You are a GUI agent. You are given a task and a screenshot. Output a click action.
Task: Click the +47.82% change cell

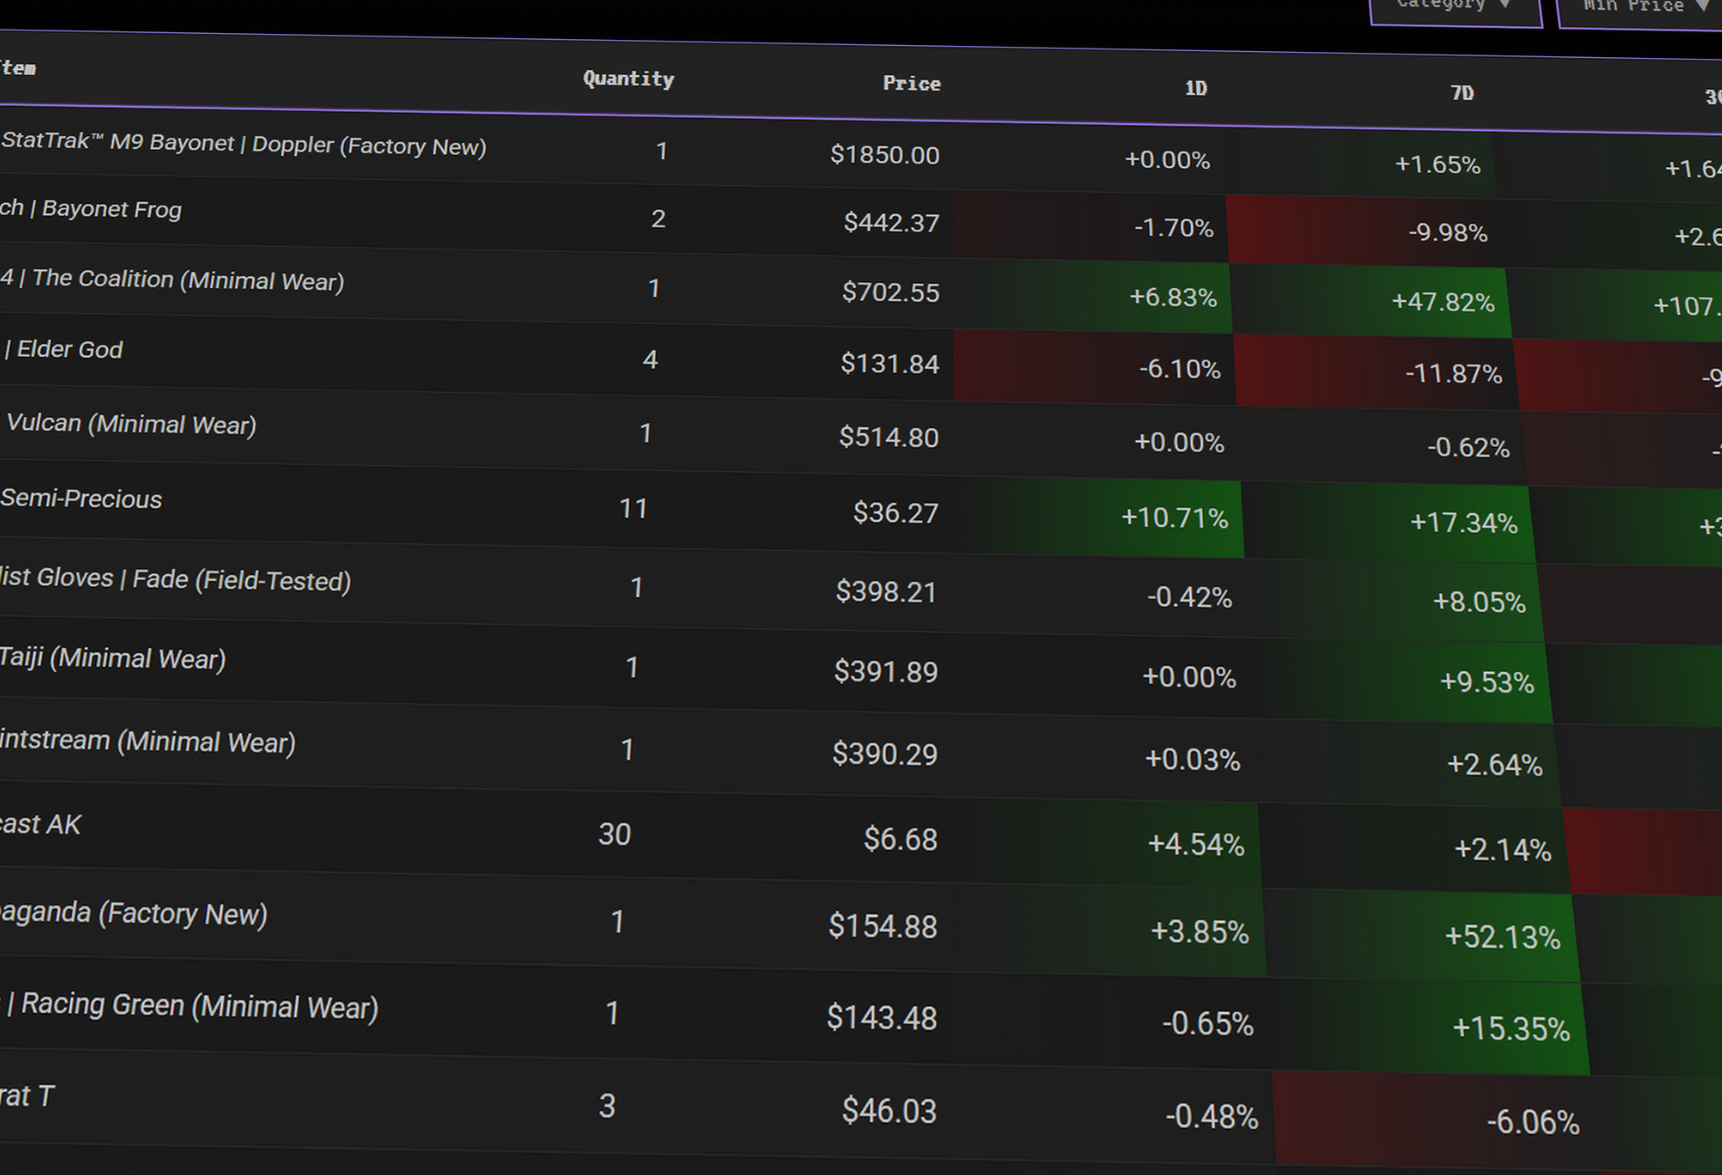[1443, 302]
